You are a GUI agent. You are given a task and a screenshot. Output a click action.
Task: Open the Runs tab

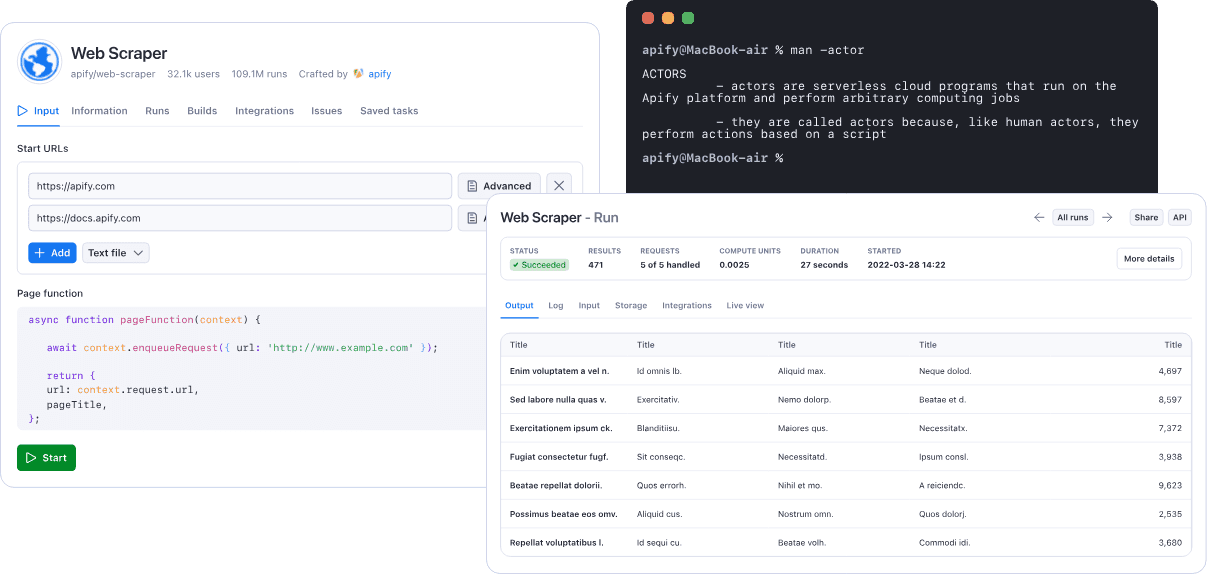157,111
